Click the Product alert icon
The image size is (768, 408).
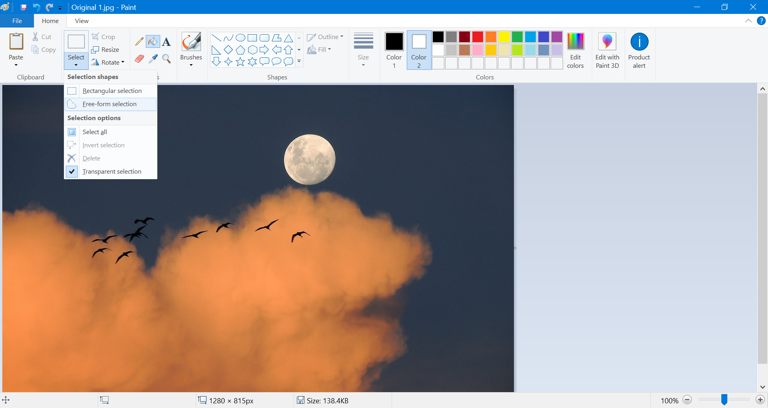tap(639, 42)
